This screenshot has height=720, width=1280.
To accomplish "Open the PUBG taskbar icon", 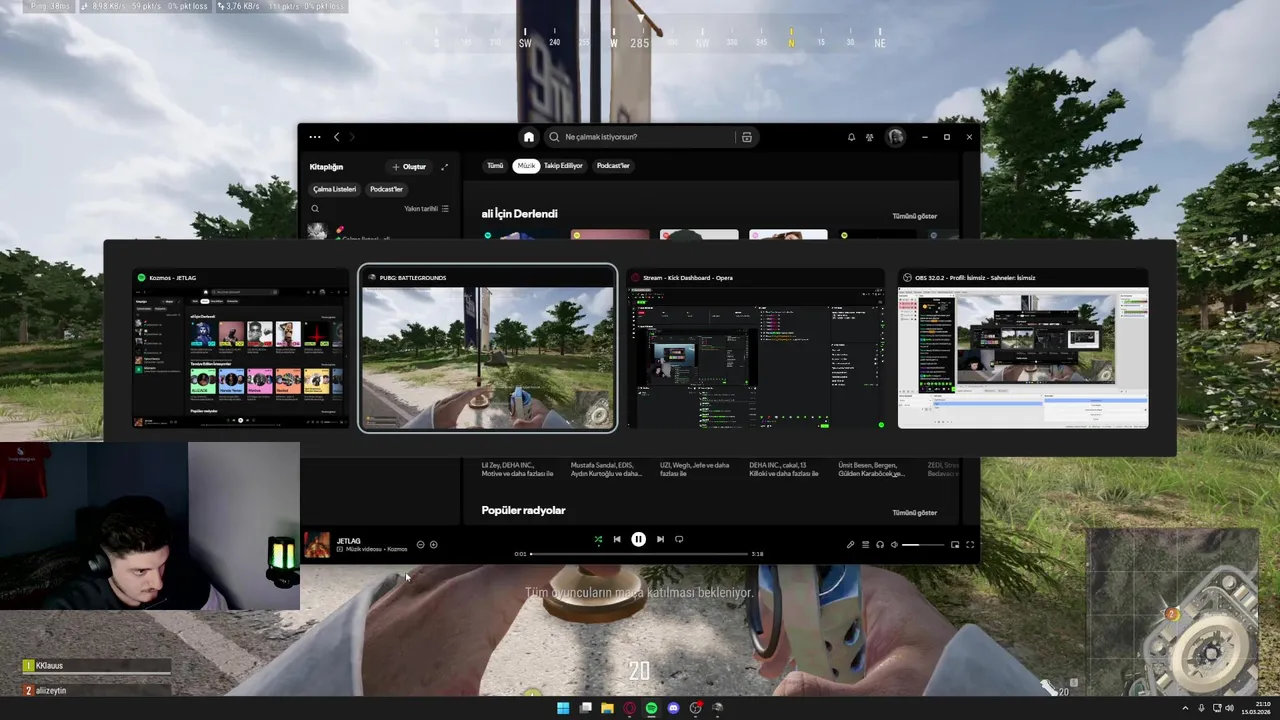I will tap(717, 708).
